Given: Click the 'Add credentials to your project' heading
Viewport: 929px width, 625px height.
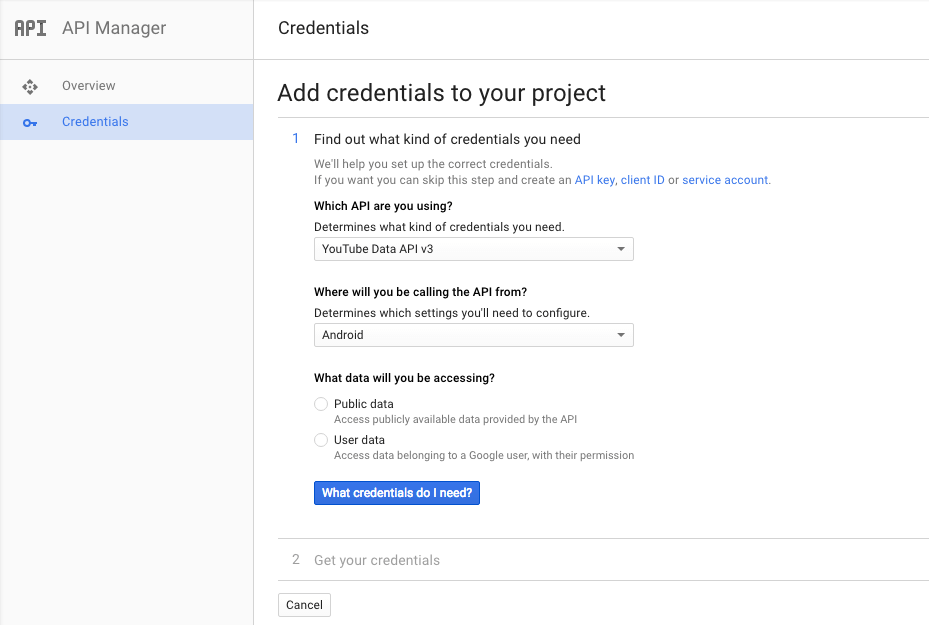Looking at the screenshot, I should [441, 93].
